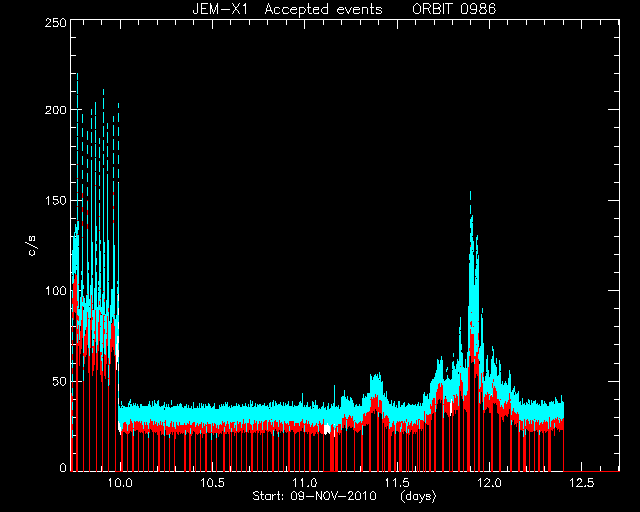
Task: Click the 200 y-axis tick label
Action: (x=56, y=110)
